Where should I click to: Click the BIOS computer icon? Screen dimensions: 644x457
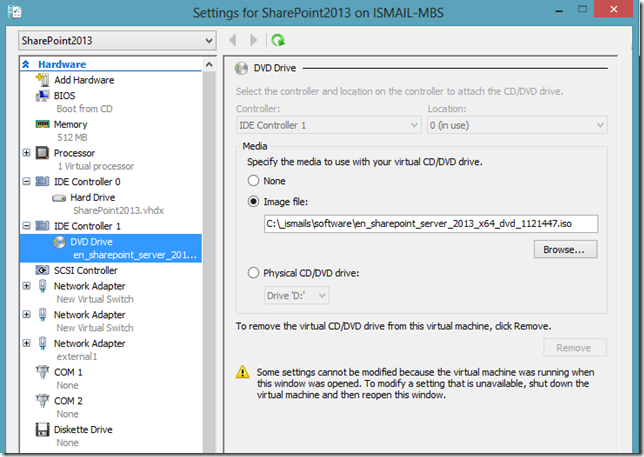click(x=42, y=96)
